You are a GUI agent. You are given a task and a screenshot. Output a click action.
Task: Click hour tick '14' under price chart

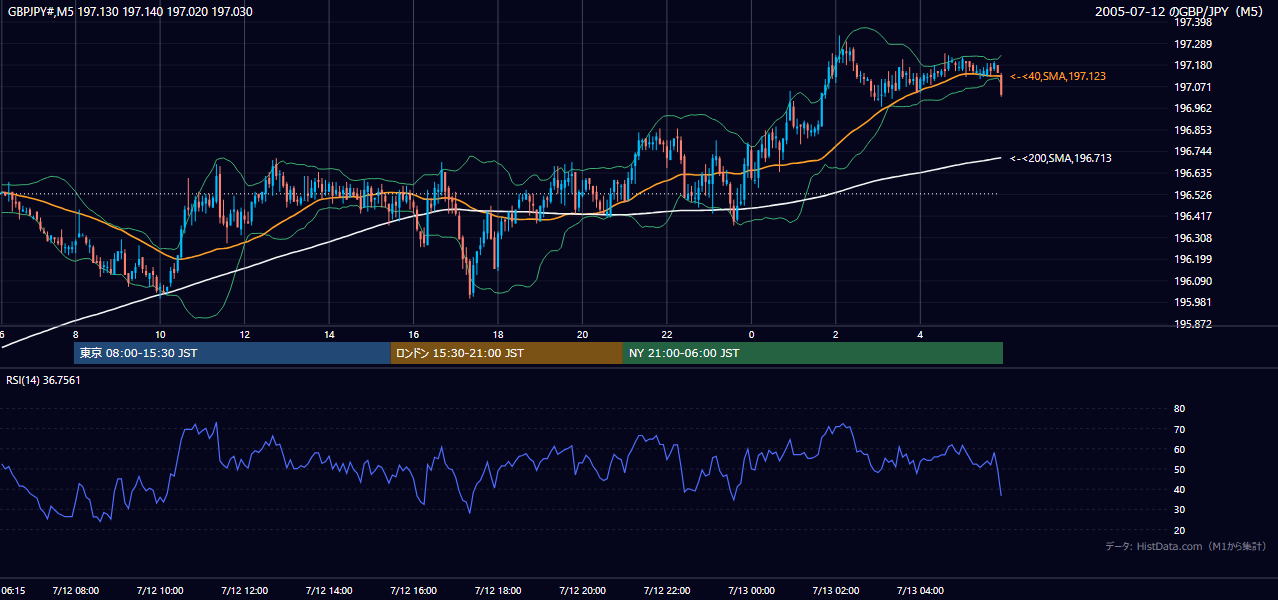point(329,334)
